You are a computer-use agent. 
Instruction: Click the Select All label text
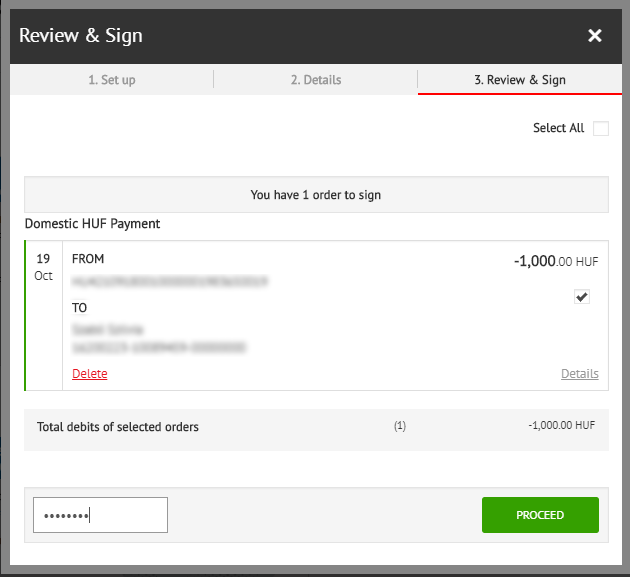coord(558,128)
